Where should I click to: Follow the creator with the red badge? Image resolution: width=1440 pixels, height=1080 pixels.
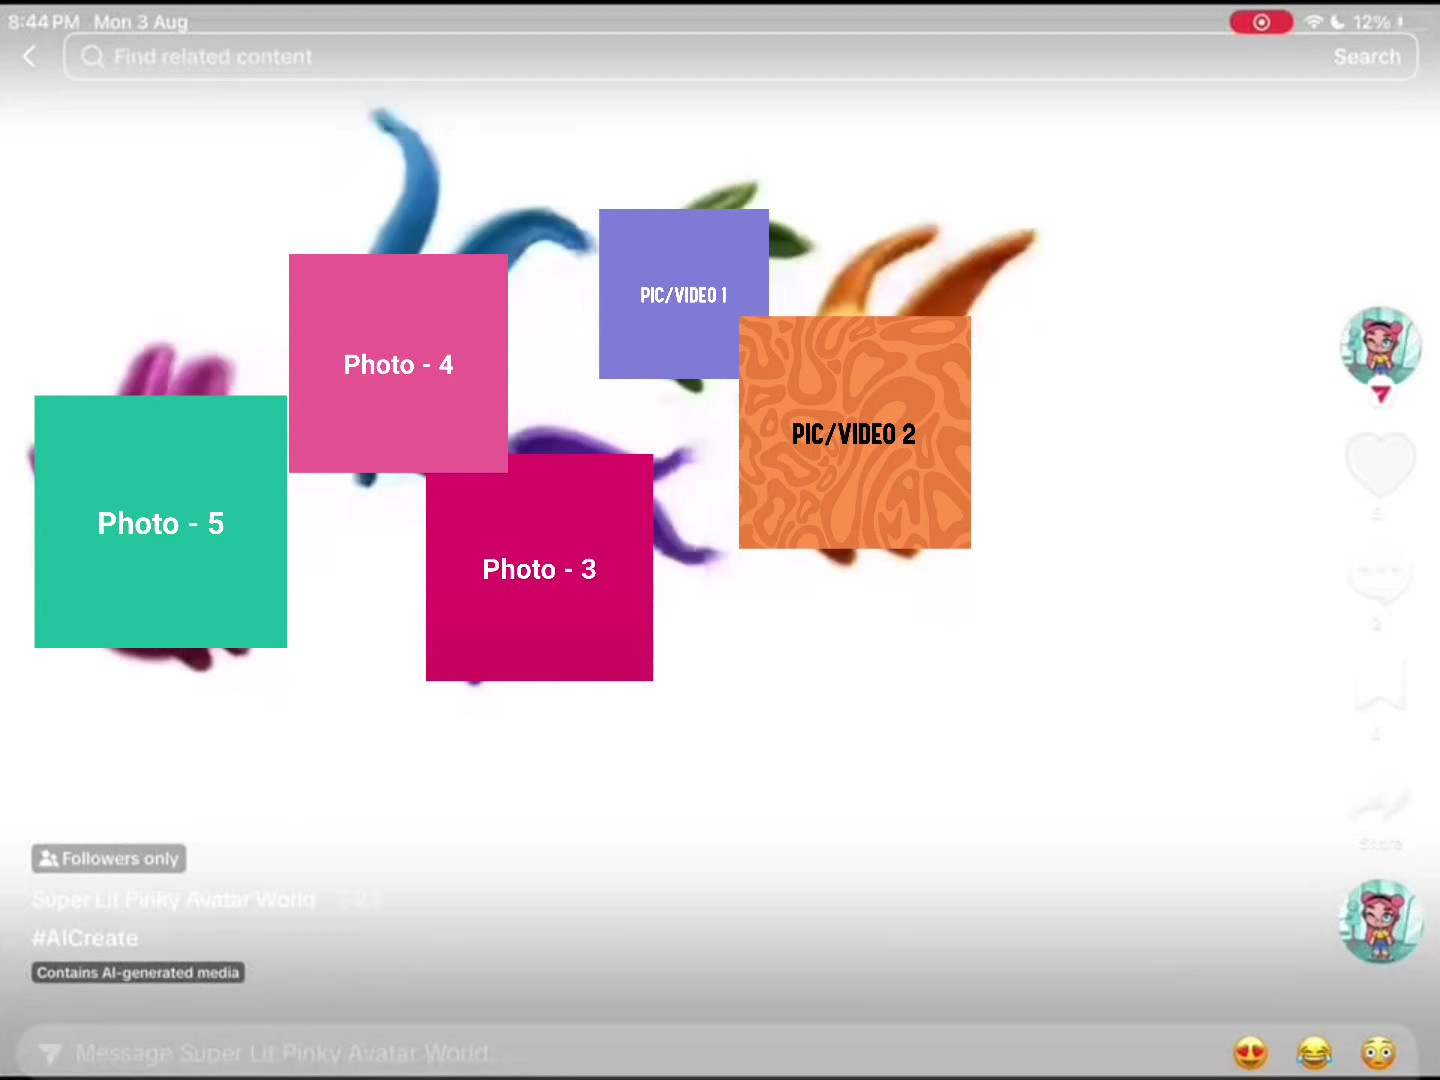point(1381,395)
